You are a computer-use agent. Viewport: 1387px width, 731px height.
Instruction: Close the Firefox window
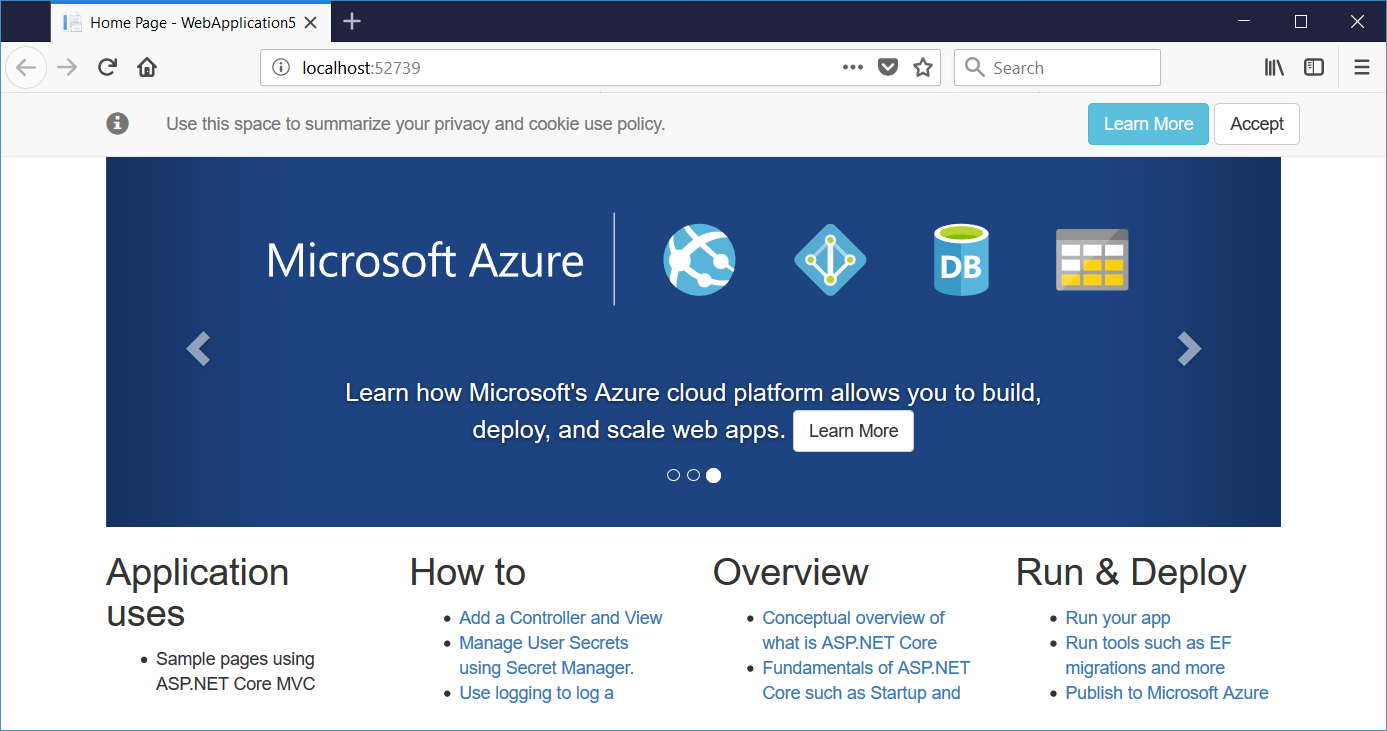tap(1356, 21)
